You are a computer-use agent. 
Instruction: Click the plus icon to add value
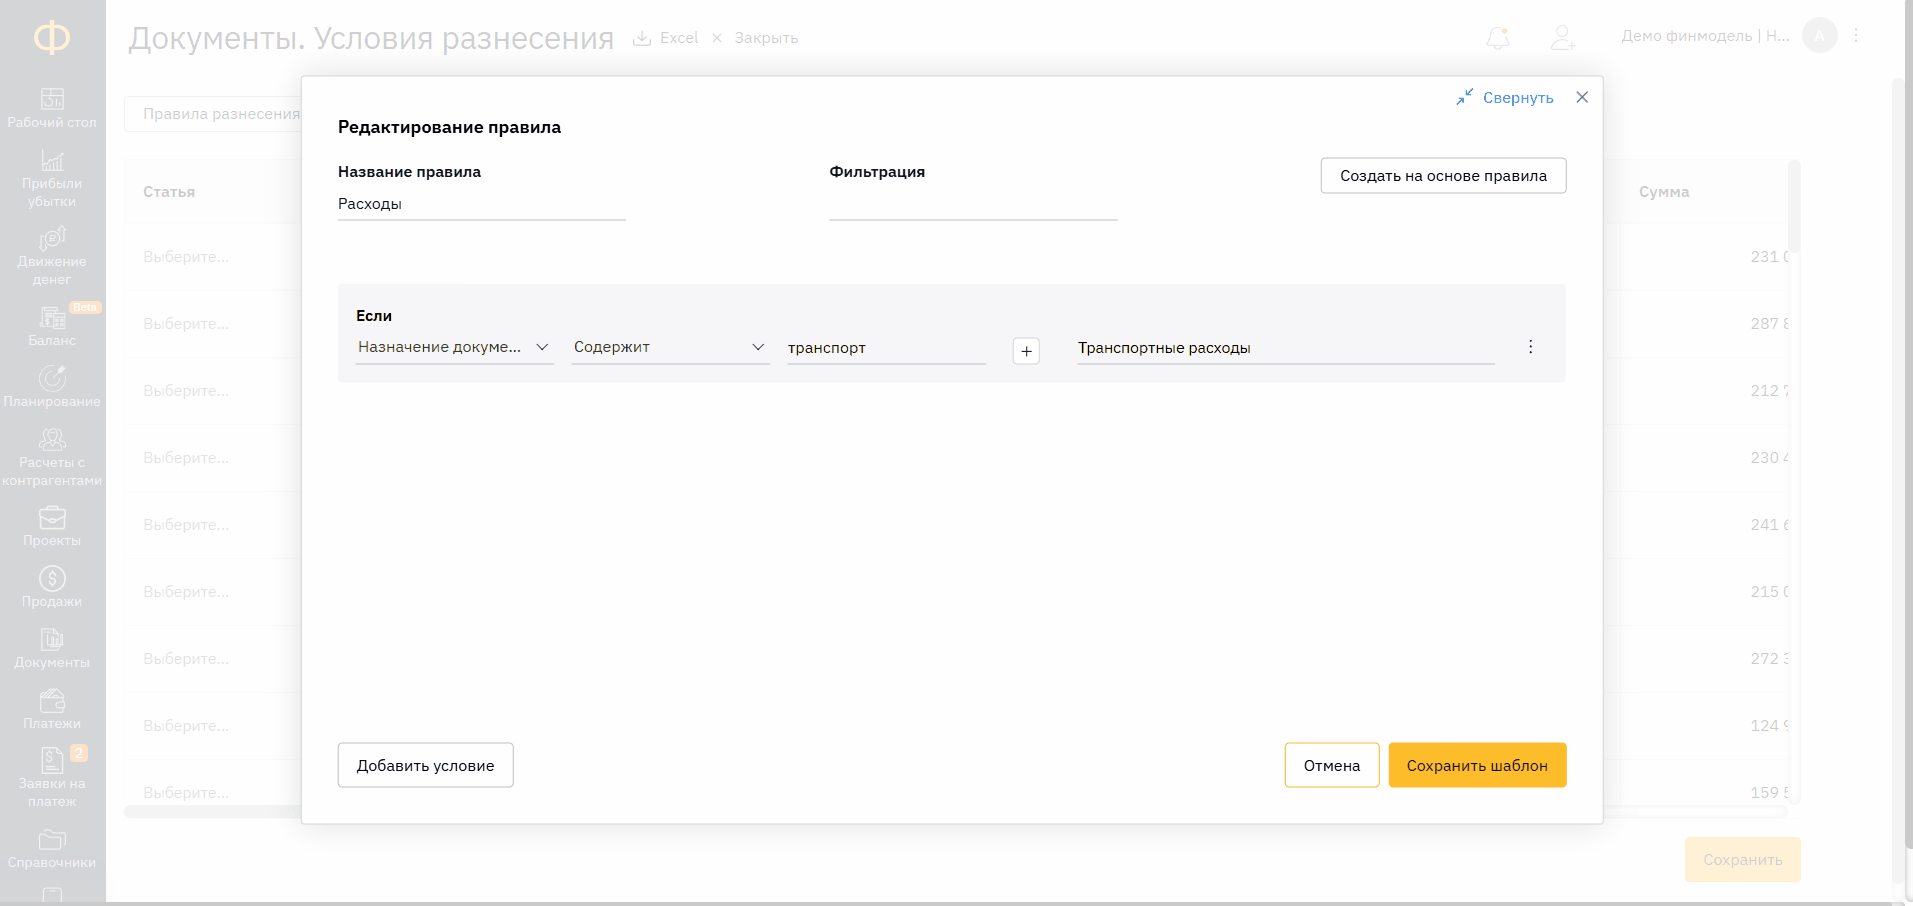1026,351
